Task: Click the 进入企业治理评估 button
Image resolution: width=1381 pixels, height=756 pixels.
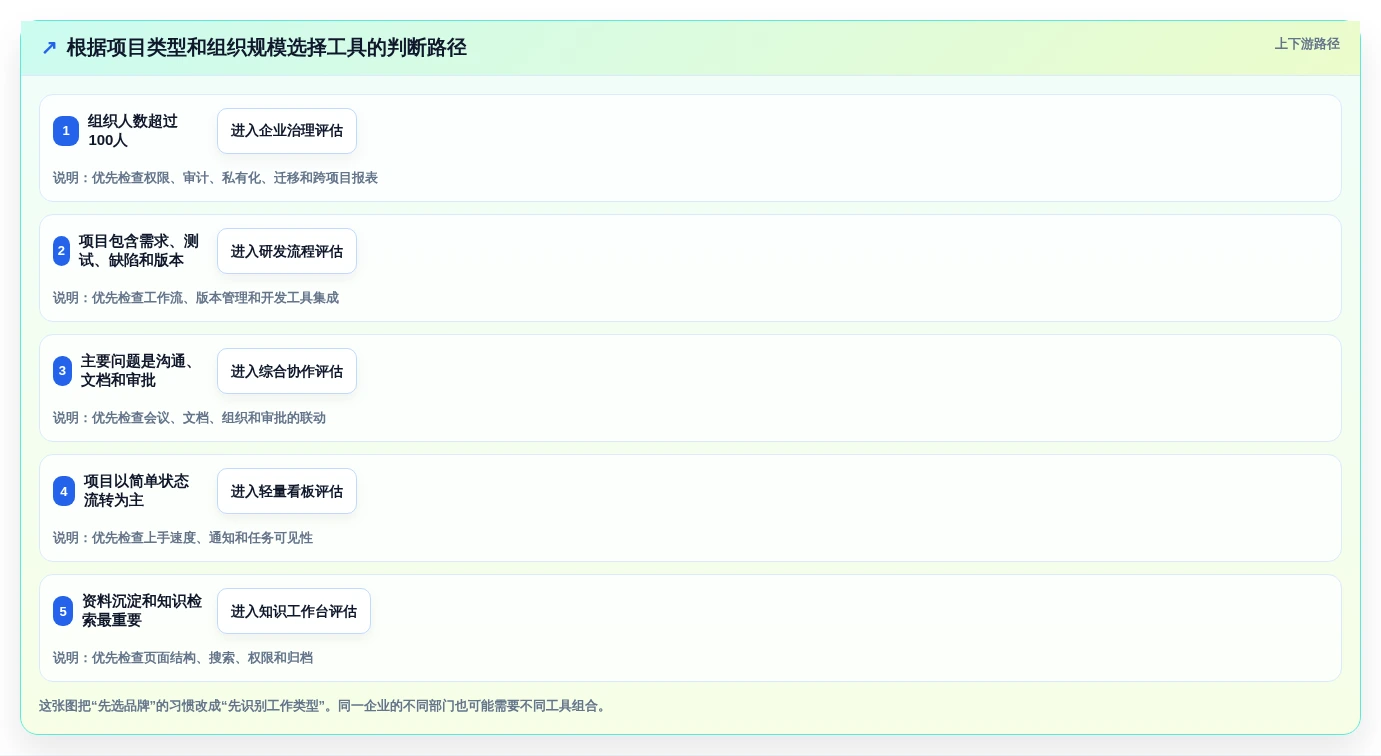Action: coord(287,131)
